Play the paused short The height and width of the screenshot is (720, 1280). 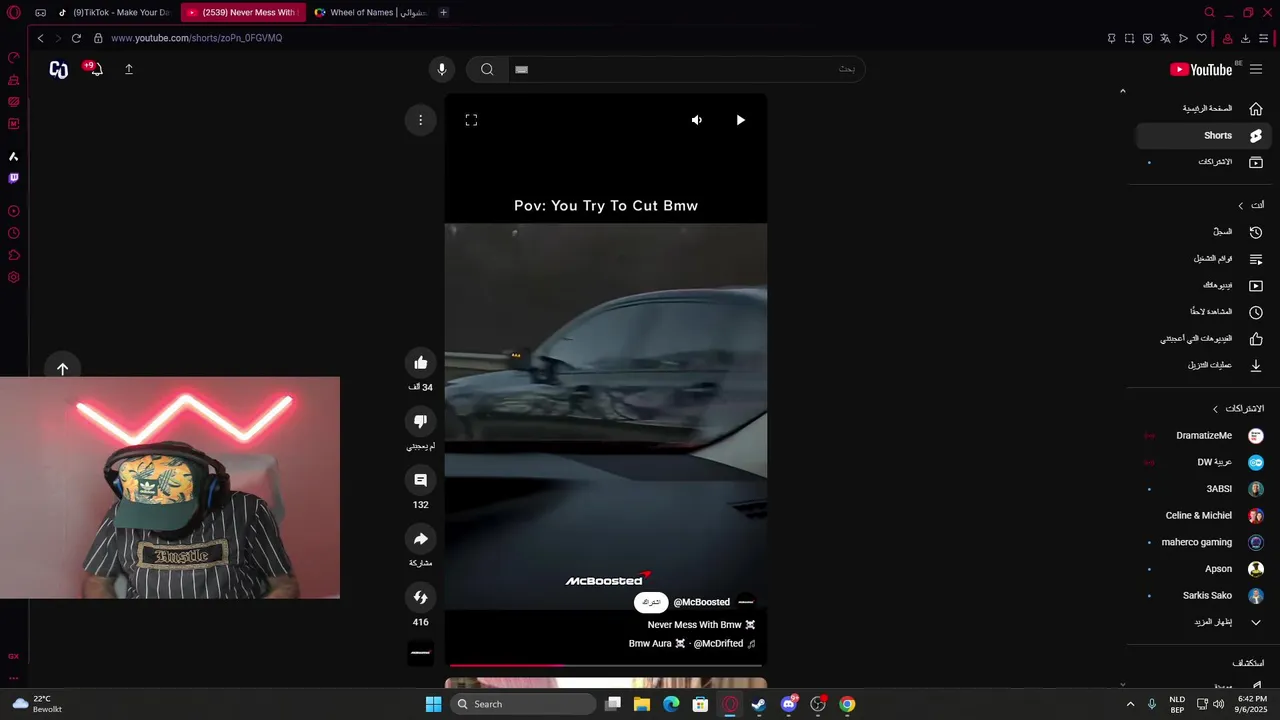741,120
